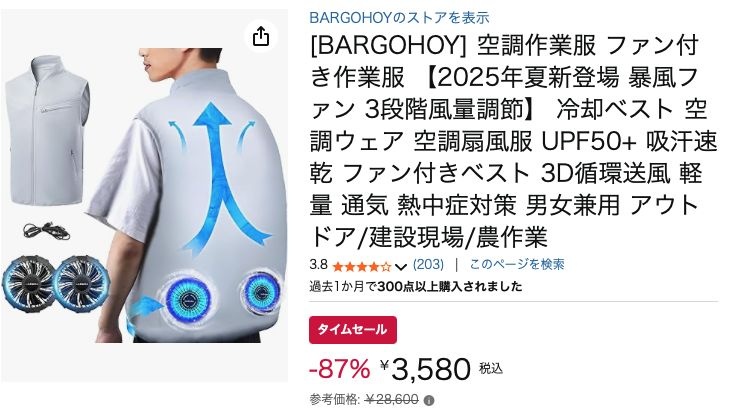
Task: Click the red タイムセール badge
Action: (353, 330)
